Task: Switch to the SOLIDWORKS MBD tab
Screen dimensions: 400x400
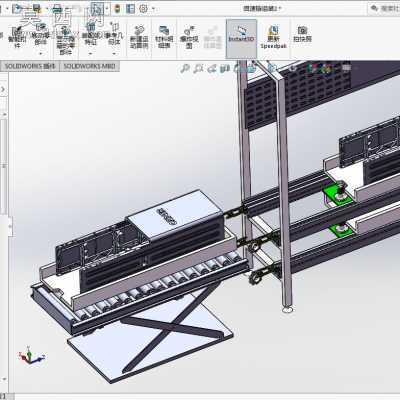Action: click(89, 66)
